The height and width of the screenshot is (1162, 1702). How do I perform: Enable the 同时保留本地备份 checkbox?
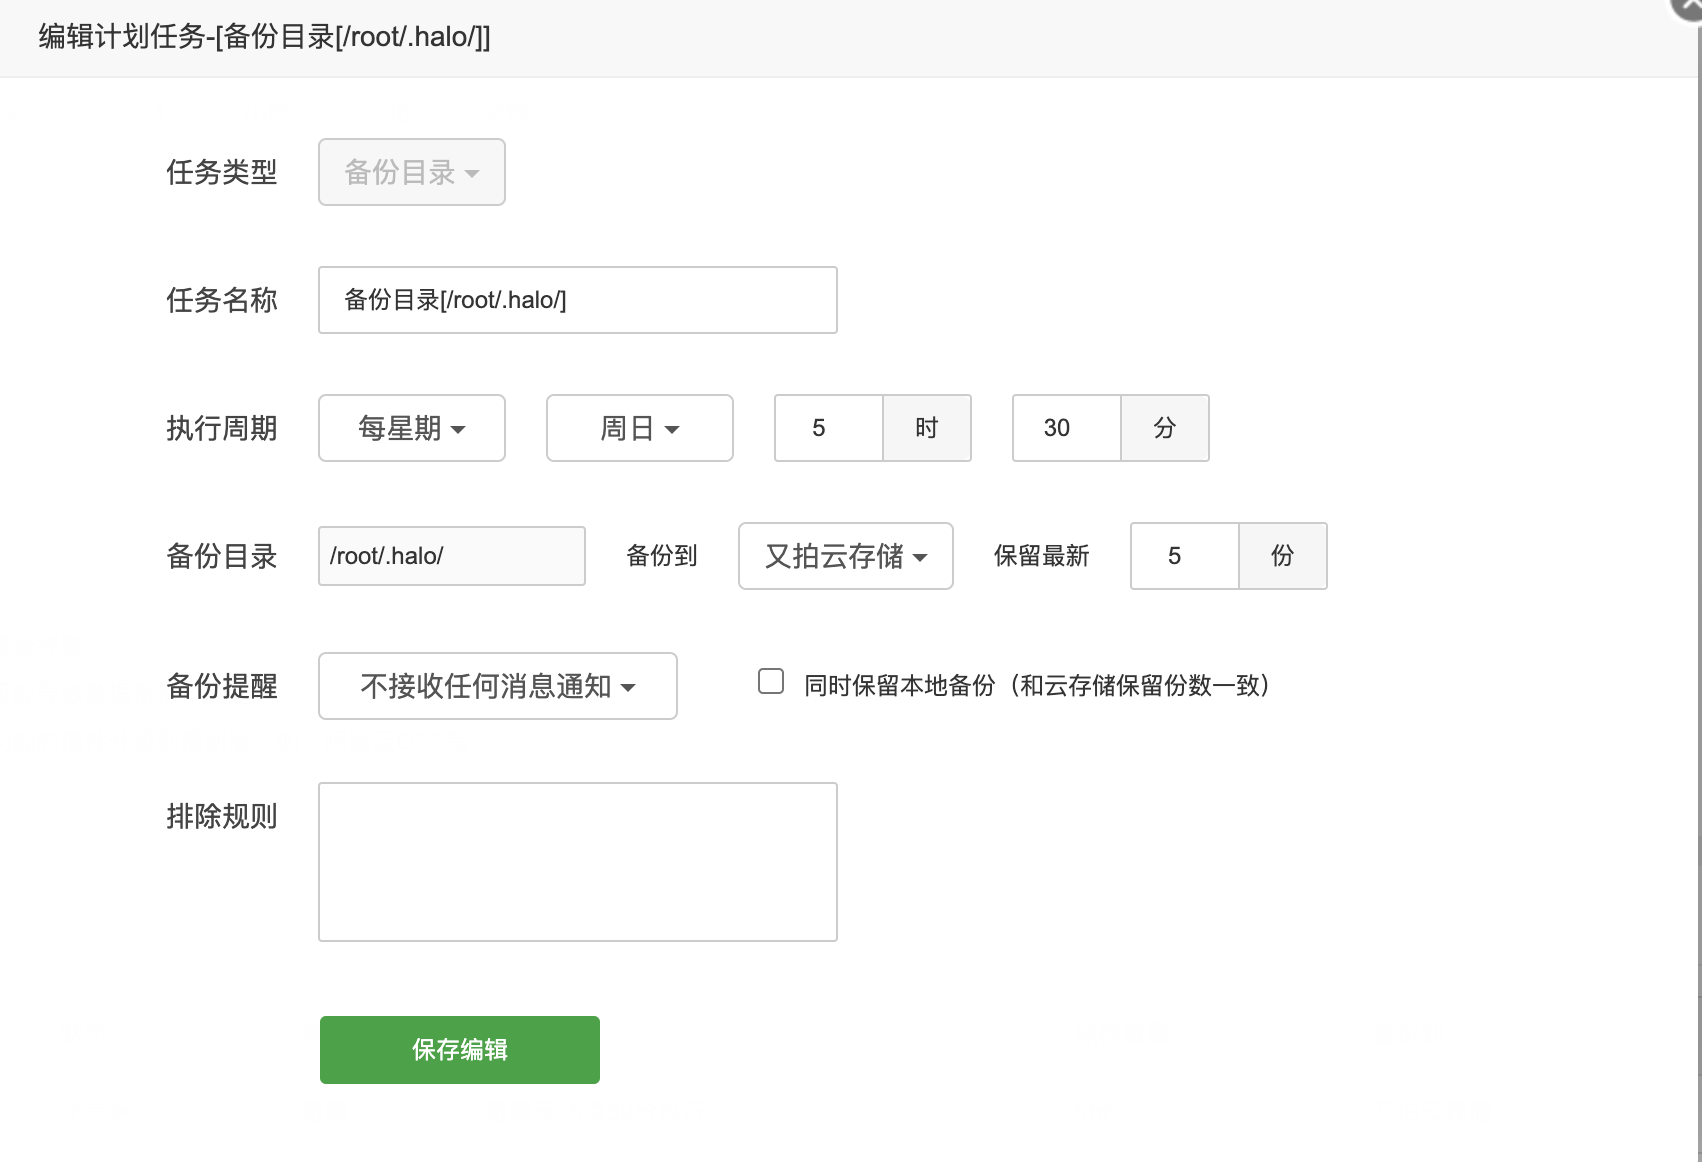pyautogui.click(x=771, y=682)
